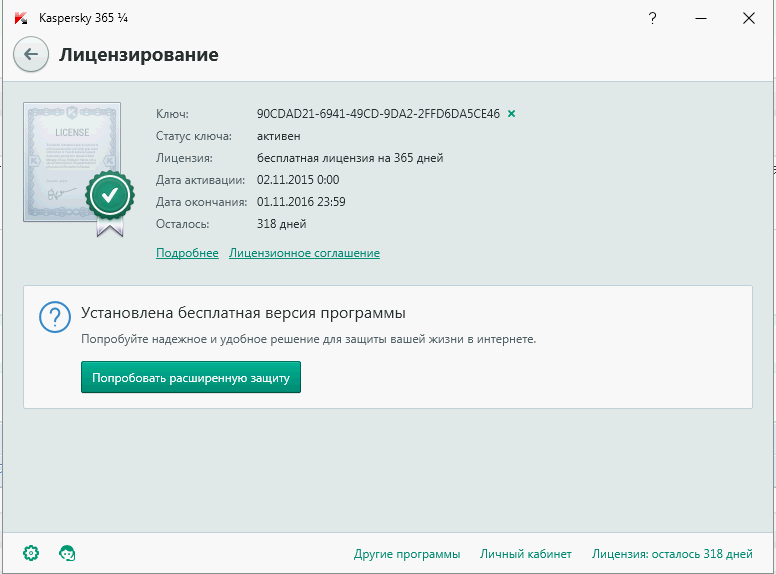The width and height of the screenshot is (776, 574).
Task: Open the Лицензионное соглашение link
Action: pos(304,253)
